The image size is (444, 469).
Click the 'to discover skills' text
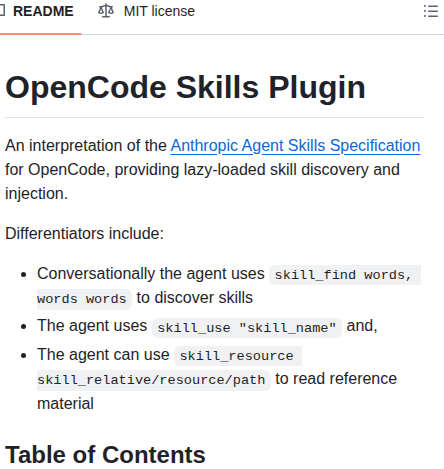pos(195,297)
